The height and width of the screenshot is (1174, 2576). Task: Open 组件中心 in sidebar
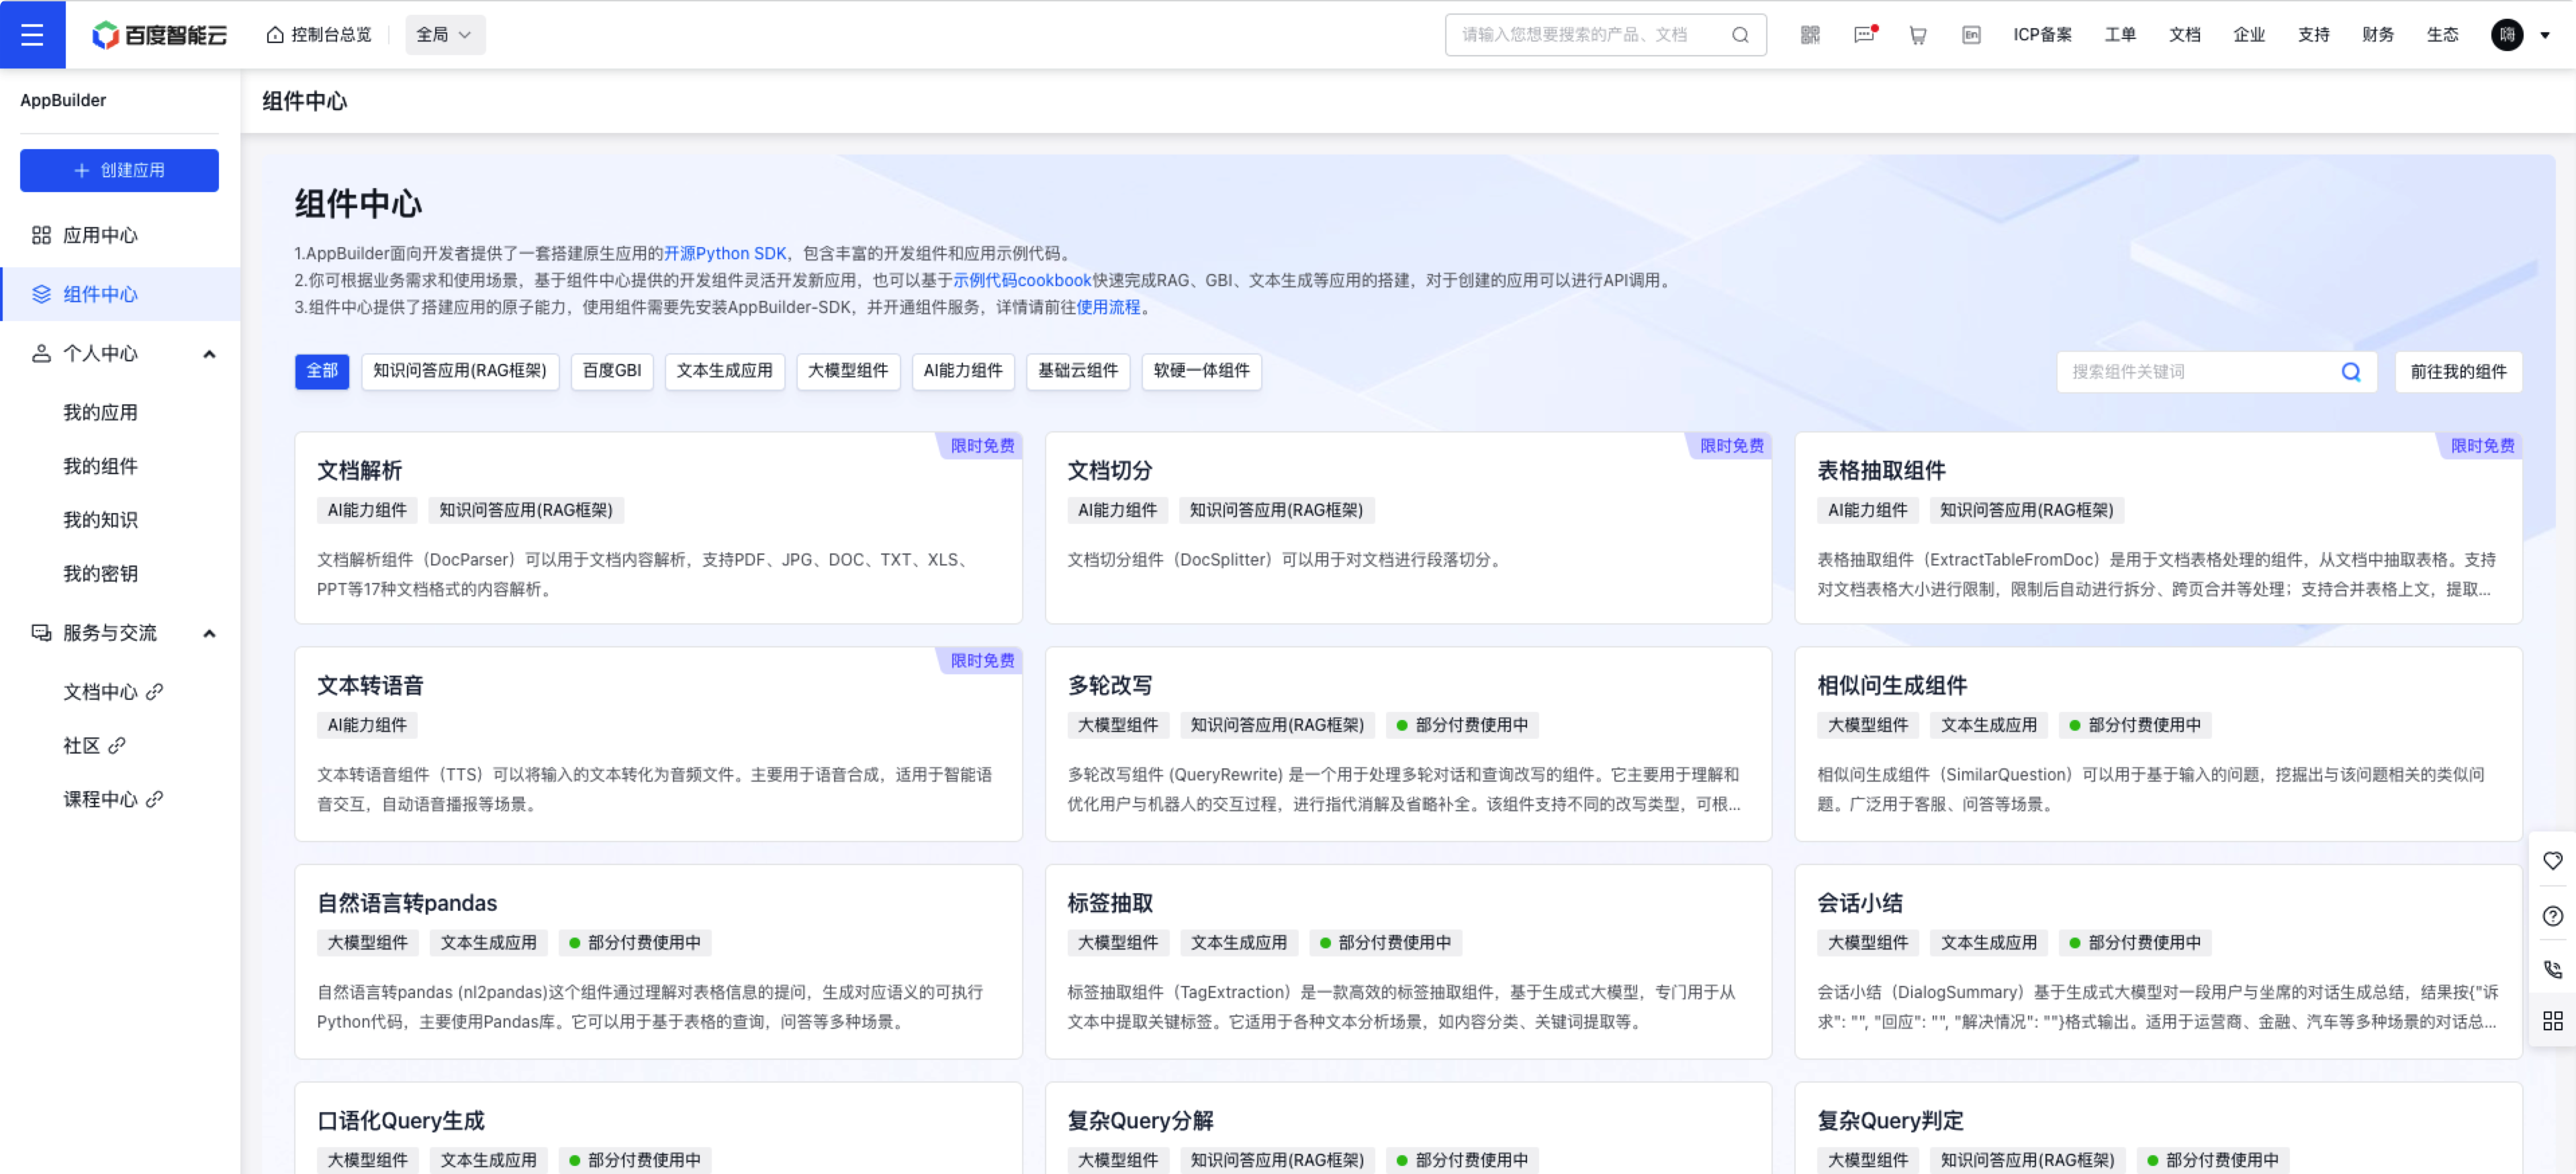(x=120, y=294)
